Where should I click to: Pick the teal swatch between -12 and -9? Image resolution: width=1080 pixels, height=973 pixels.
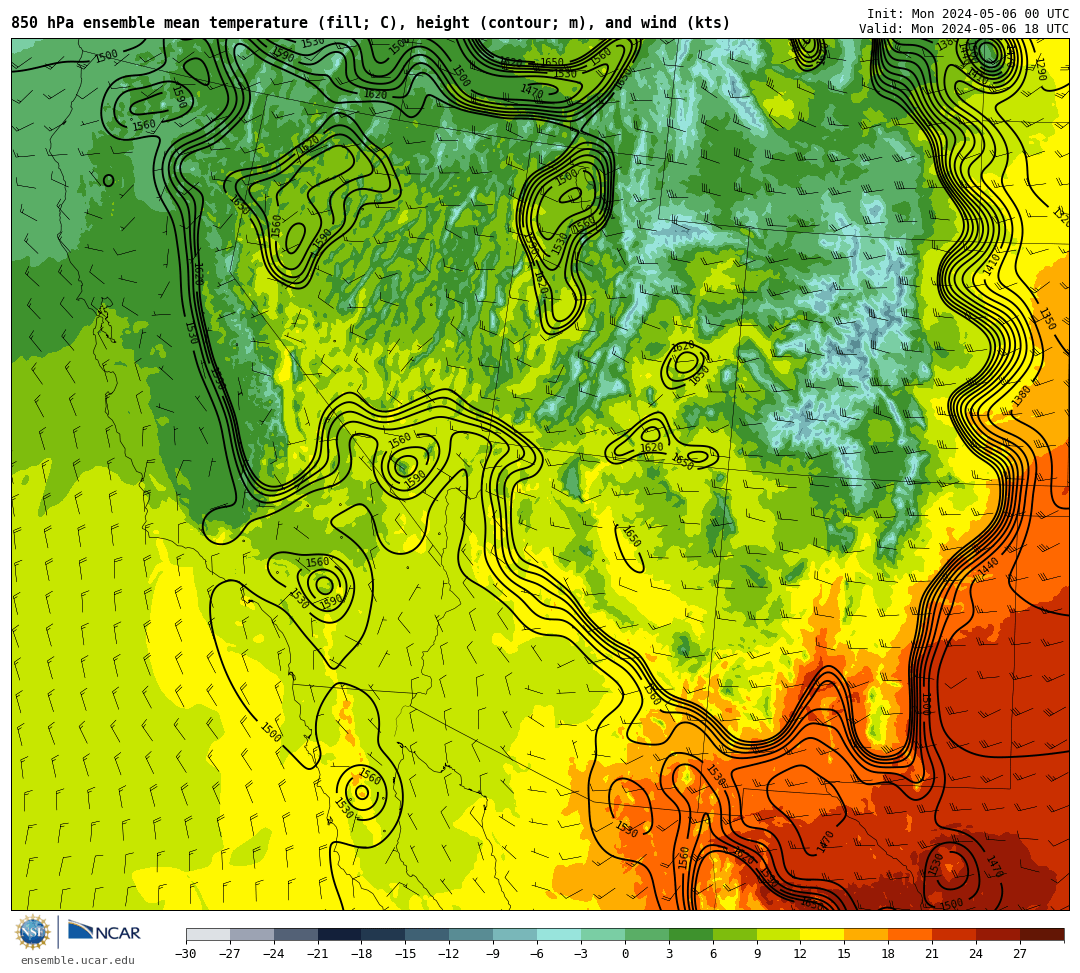[472, 934]
